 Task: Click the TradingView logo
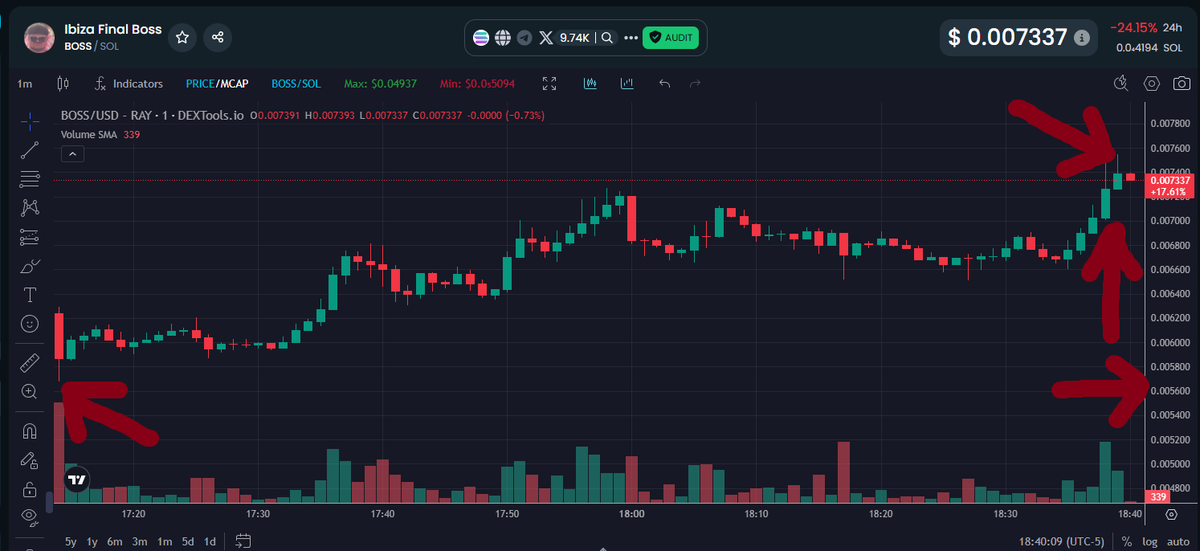pos(76,481)
